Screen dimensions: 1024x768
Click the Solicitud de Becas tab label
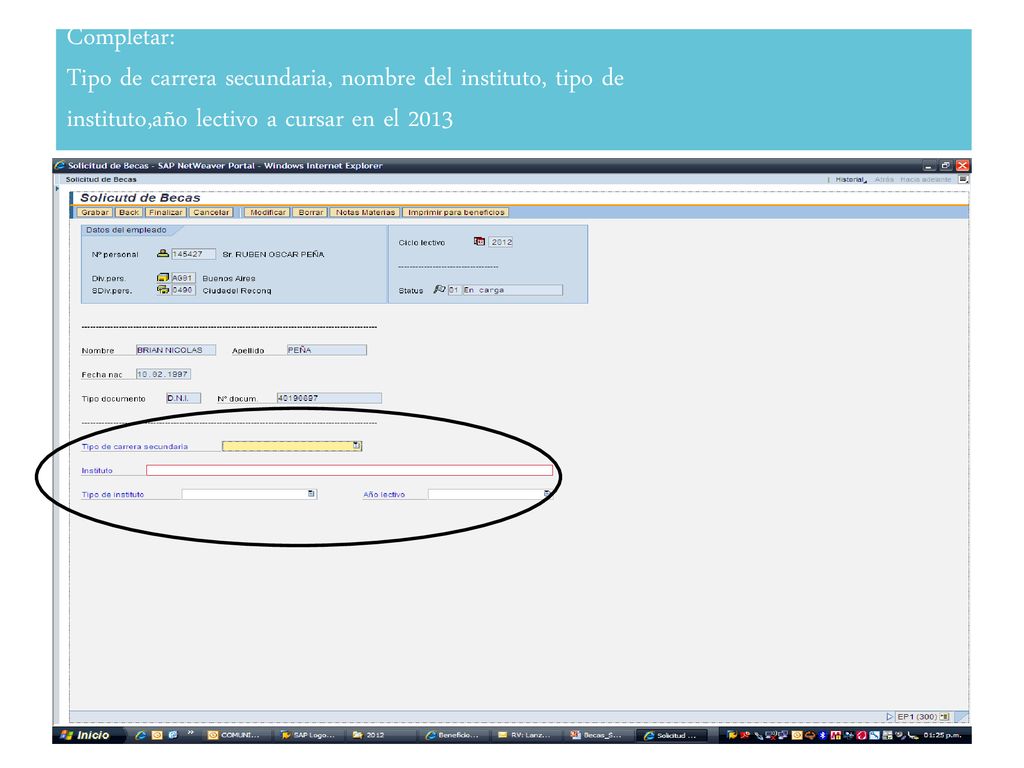[x=101, y=180]
